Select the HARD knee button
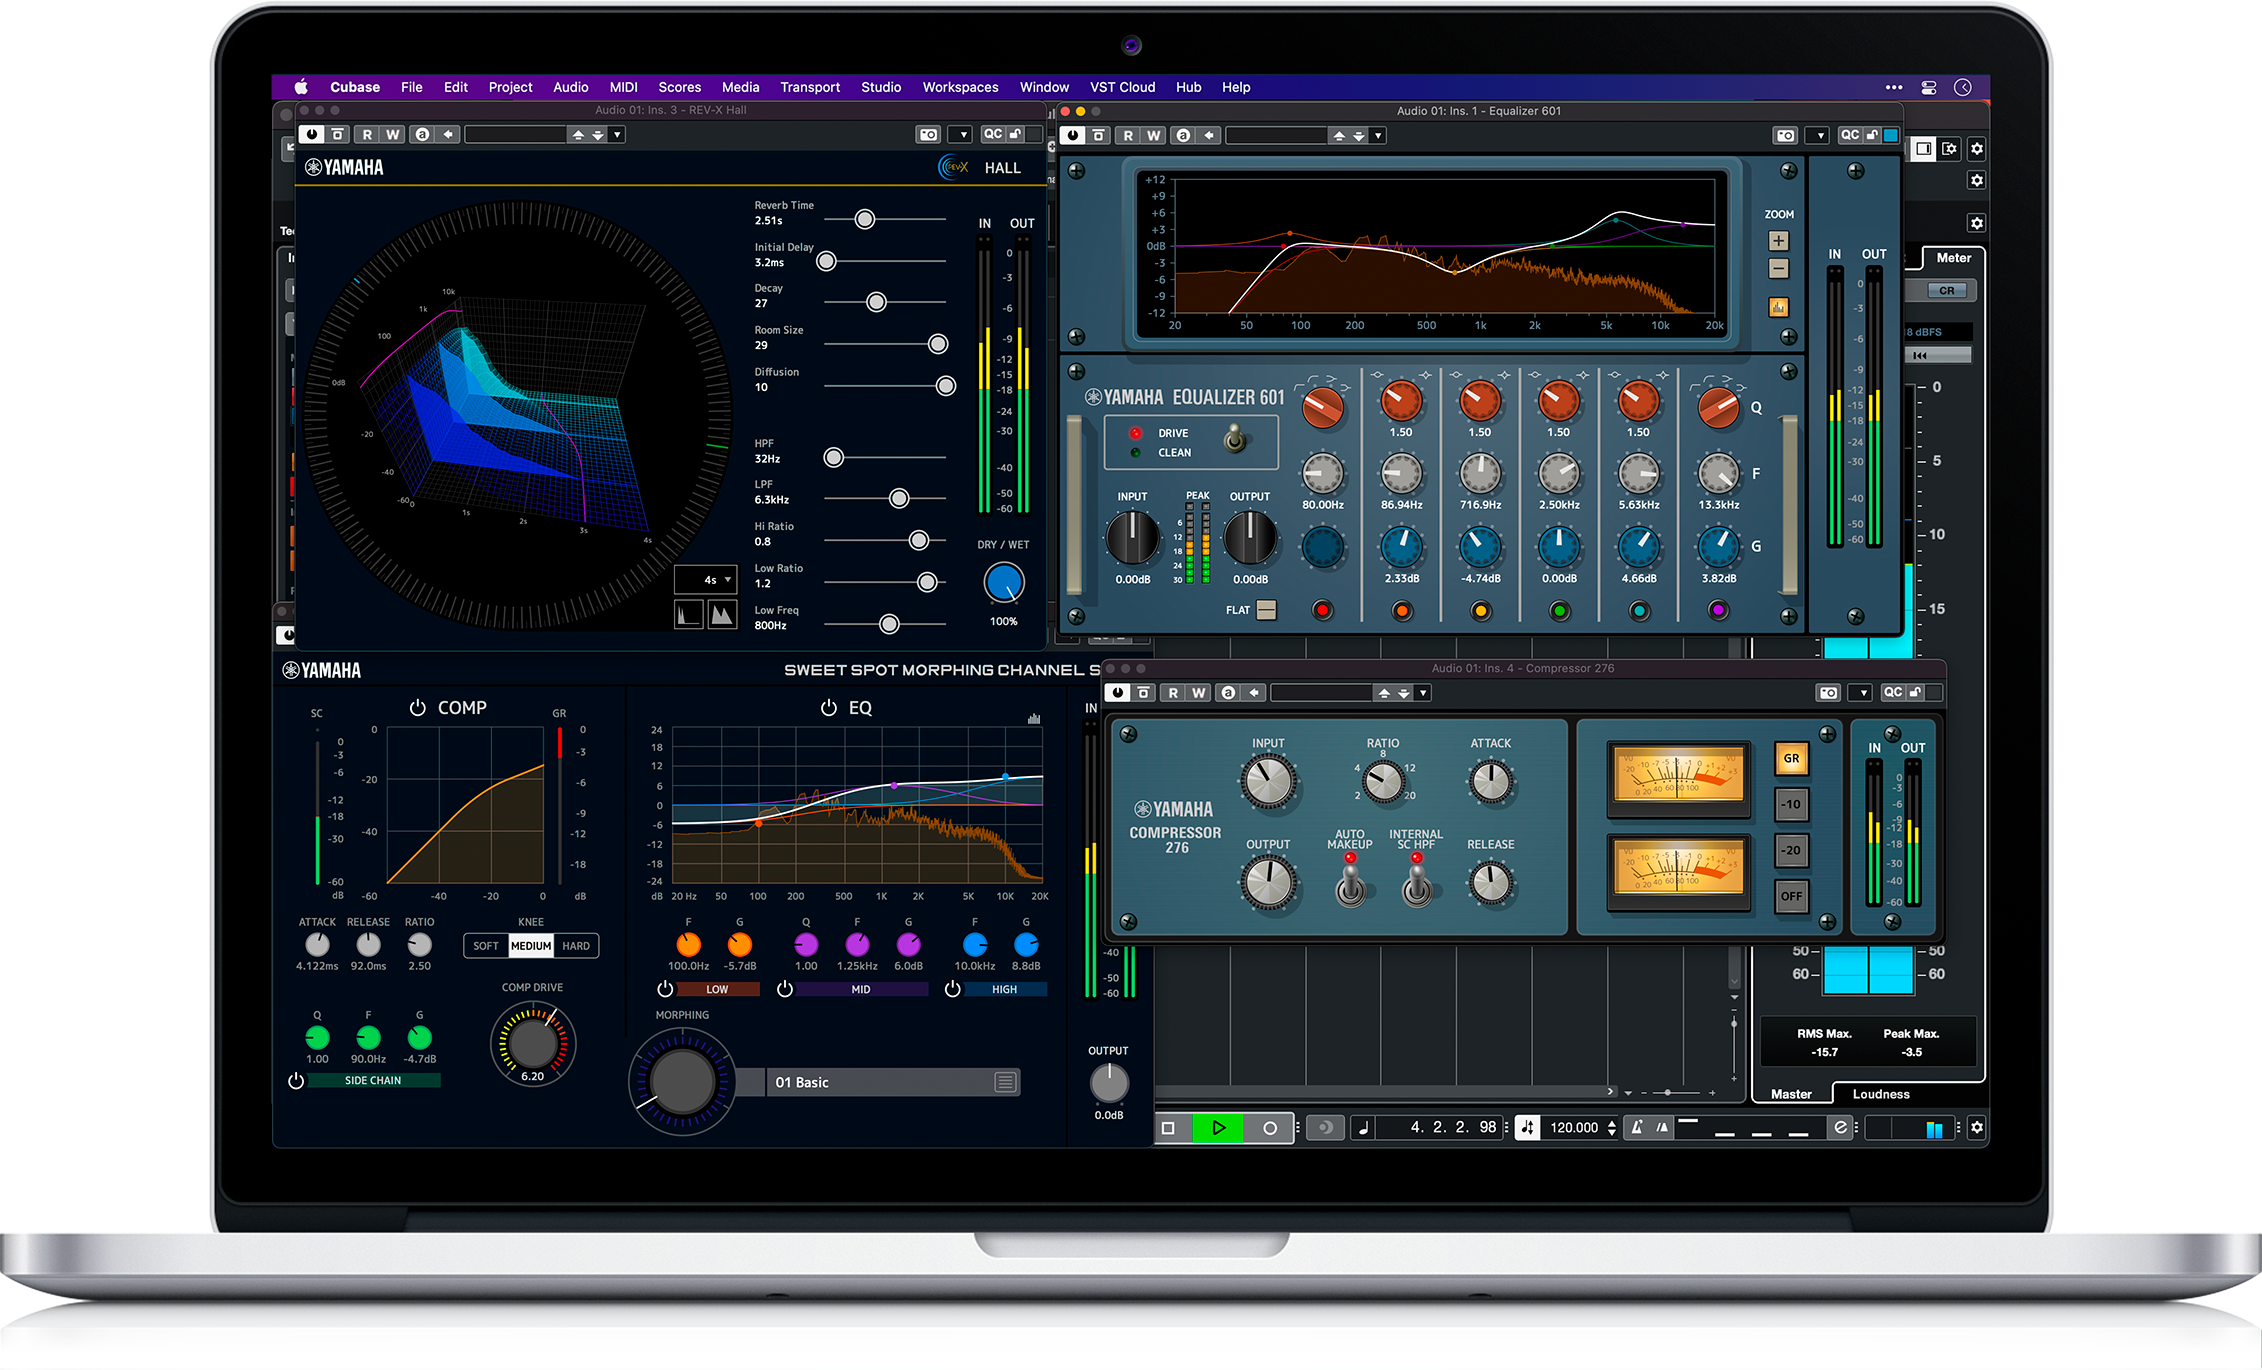 click(576, 946)
